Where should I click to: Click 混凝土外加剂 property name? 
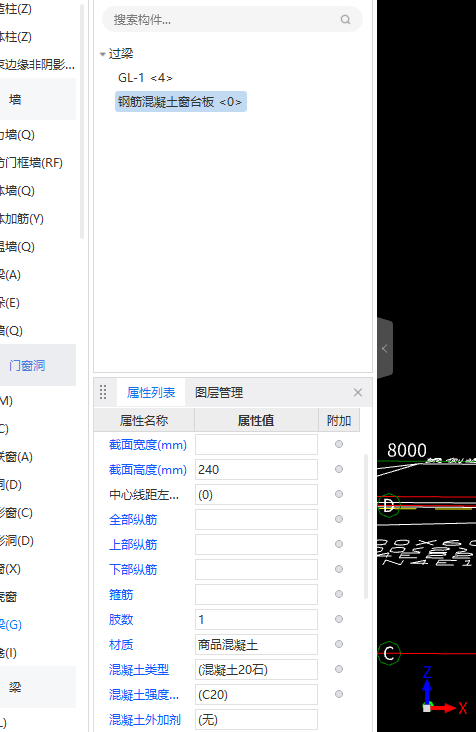(145, 720)
